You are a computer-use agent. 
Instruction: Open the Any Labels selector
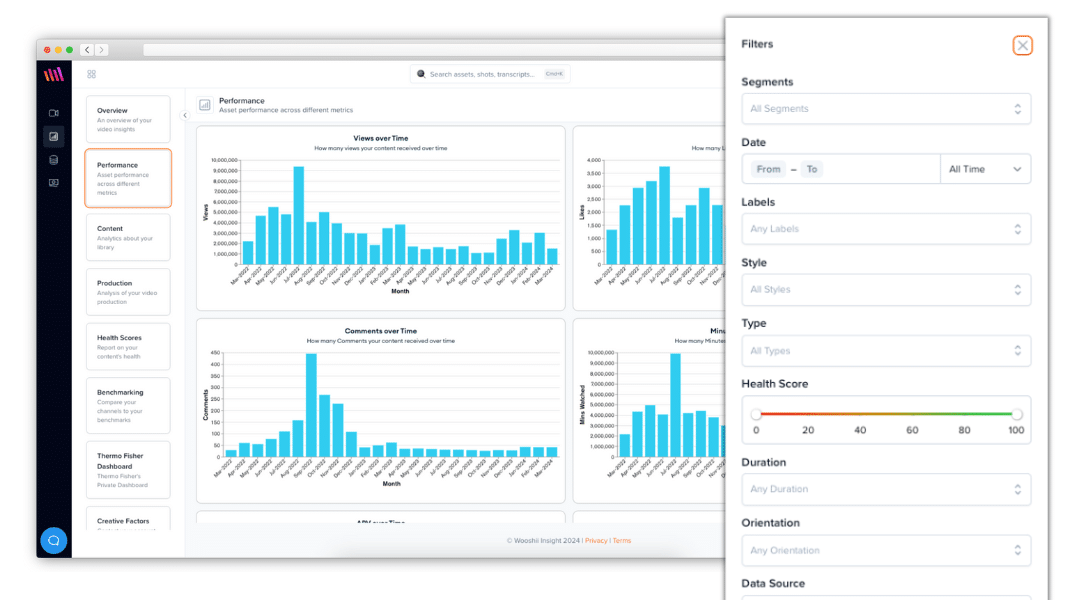(x=886, y=229)
